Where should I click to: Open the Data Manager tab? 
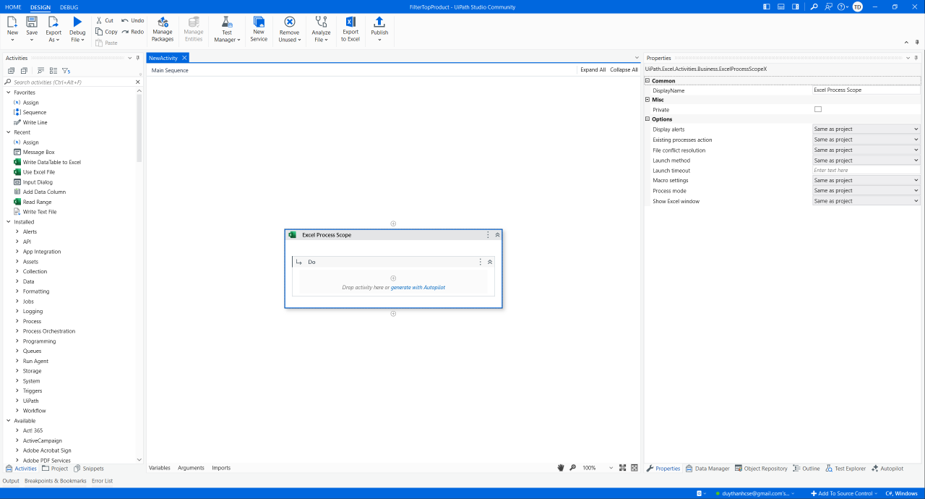click(707, 468)
